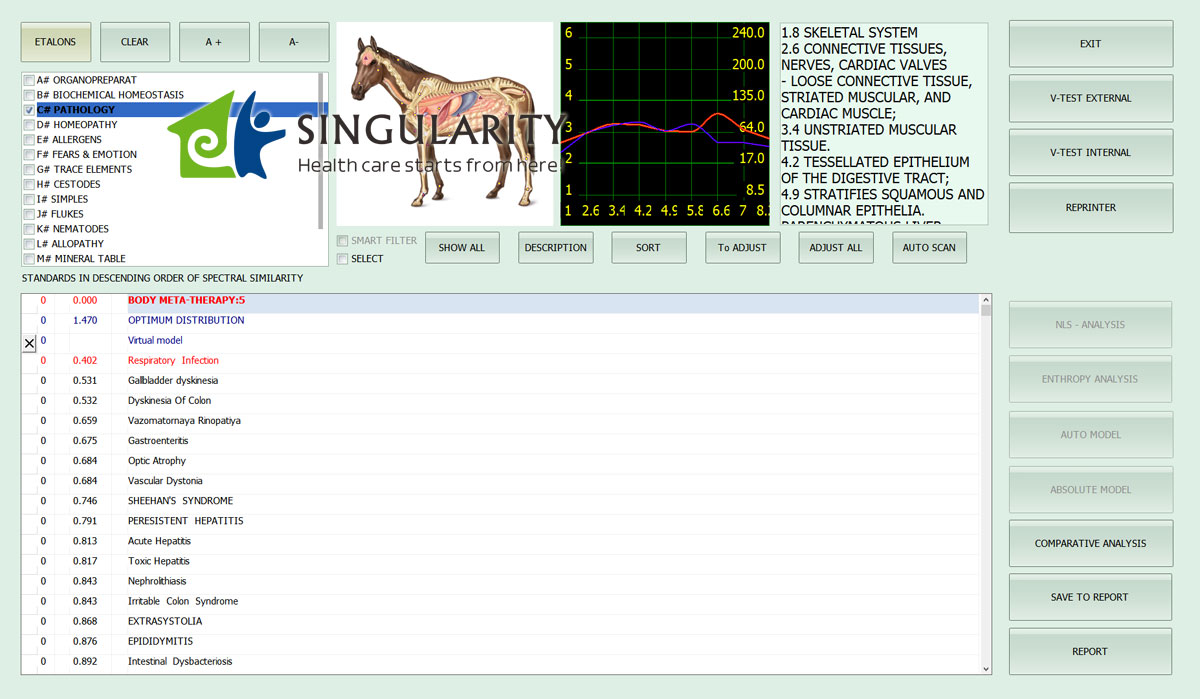Click the ETALONS button
1200x699 pixels.
coord(56,42)
